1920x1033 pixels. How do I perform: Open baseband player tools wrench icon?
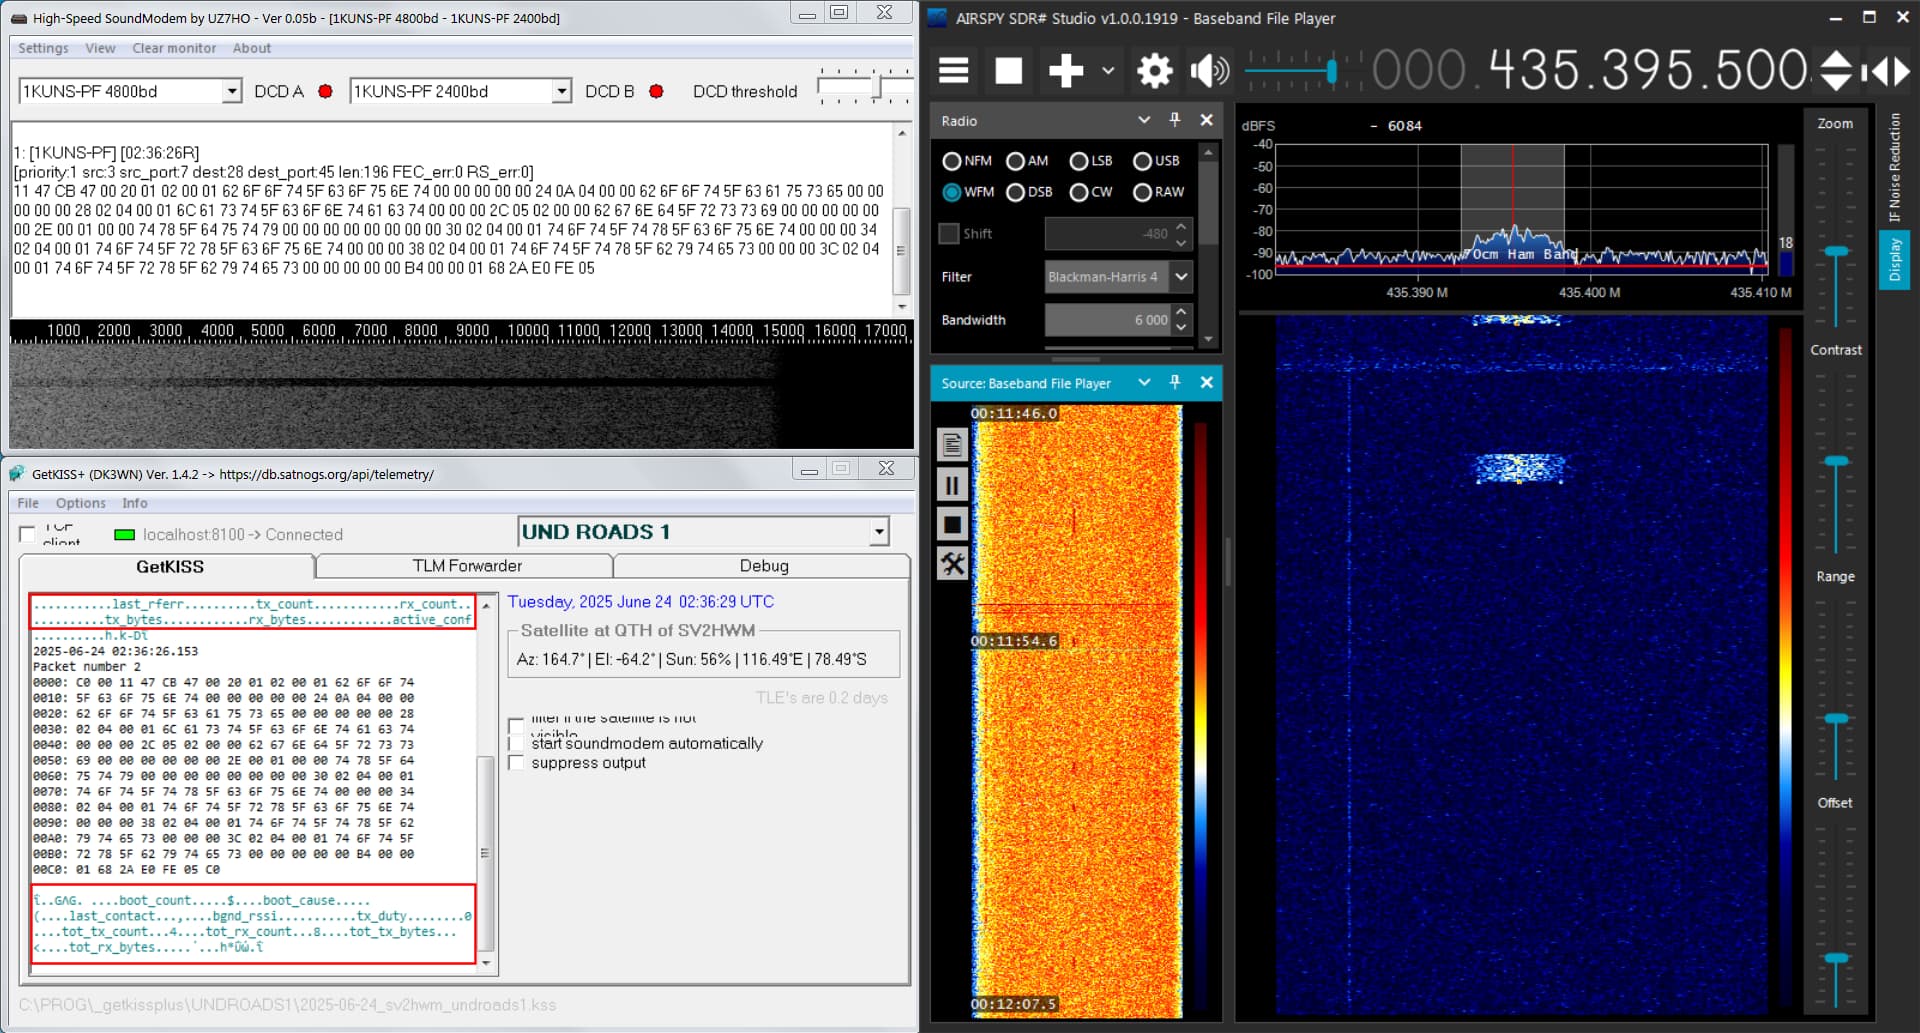952,564
